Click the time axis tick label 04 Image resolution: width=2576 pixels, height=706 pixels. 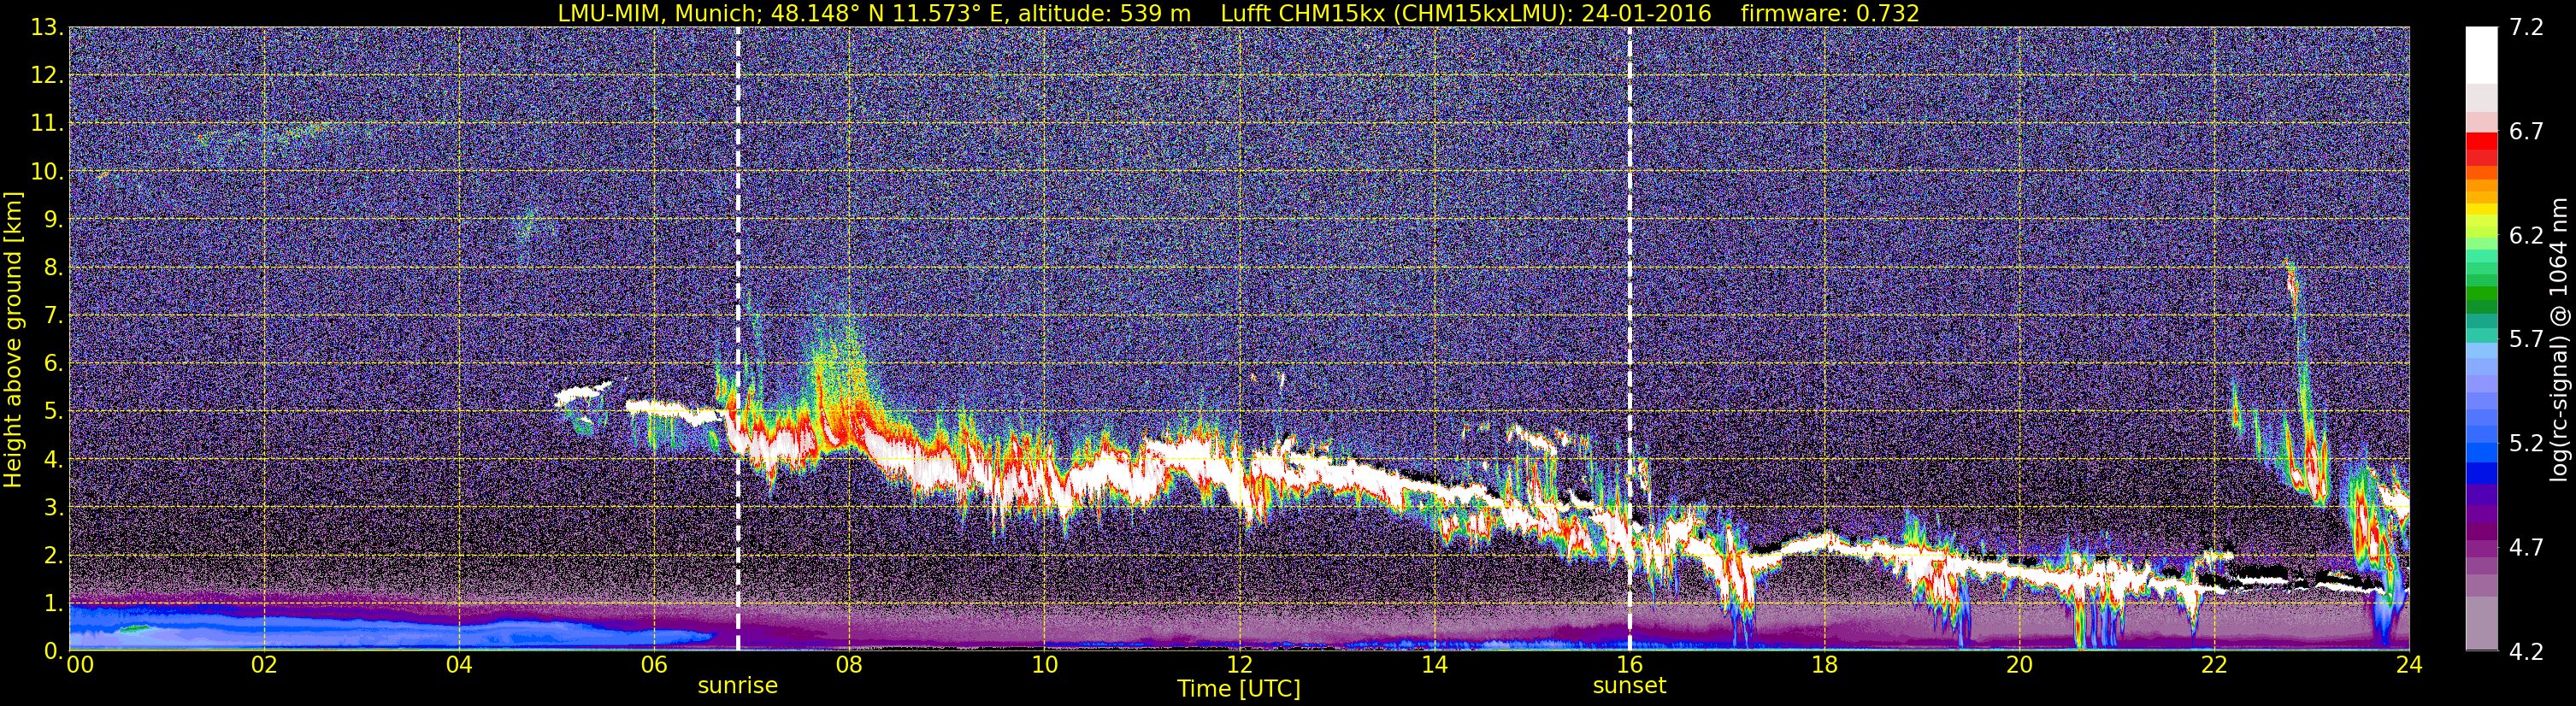pyautogui.click(x=459, y=665)
